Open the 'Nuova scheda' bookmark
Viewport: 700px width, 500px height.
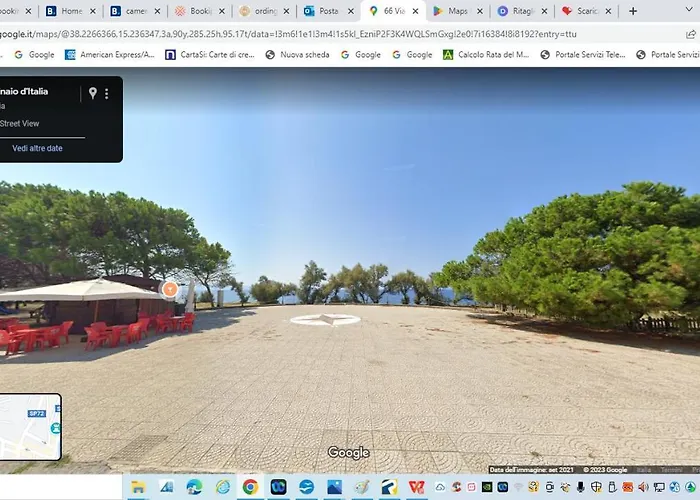pyautogui.click(x=297, y=54)
